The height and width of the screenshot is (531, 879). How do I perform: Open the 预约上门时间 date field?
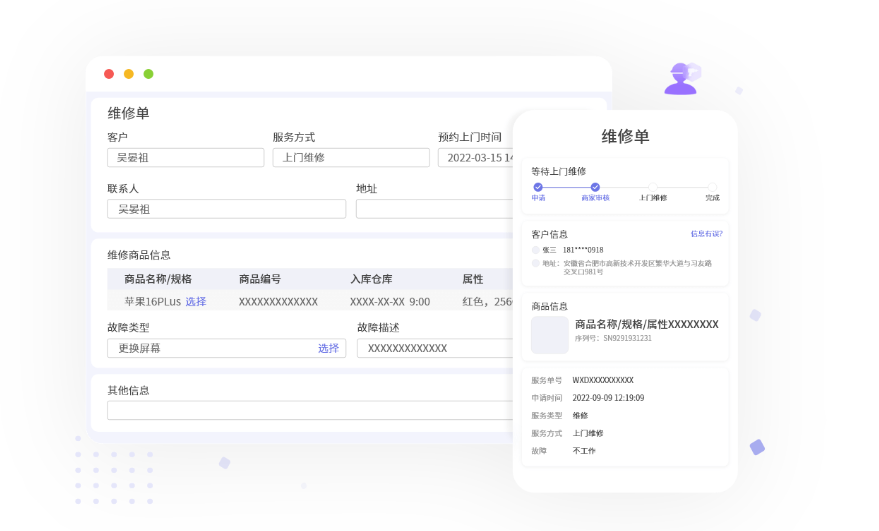click(476, 157)
